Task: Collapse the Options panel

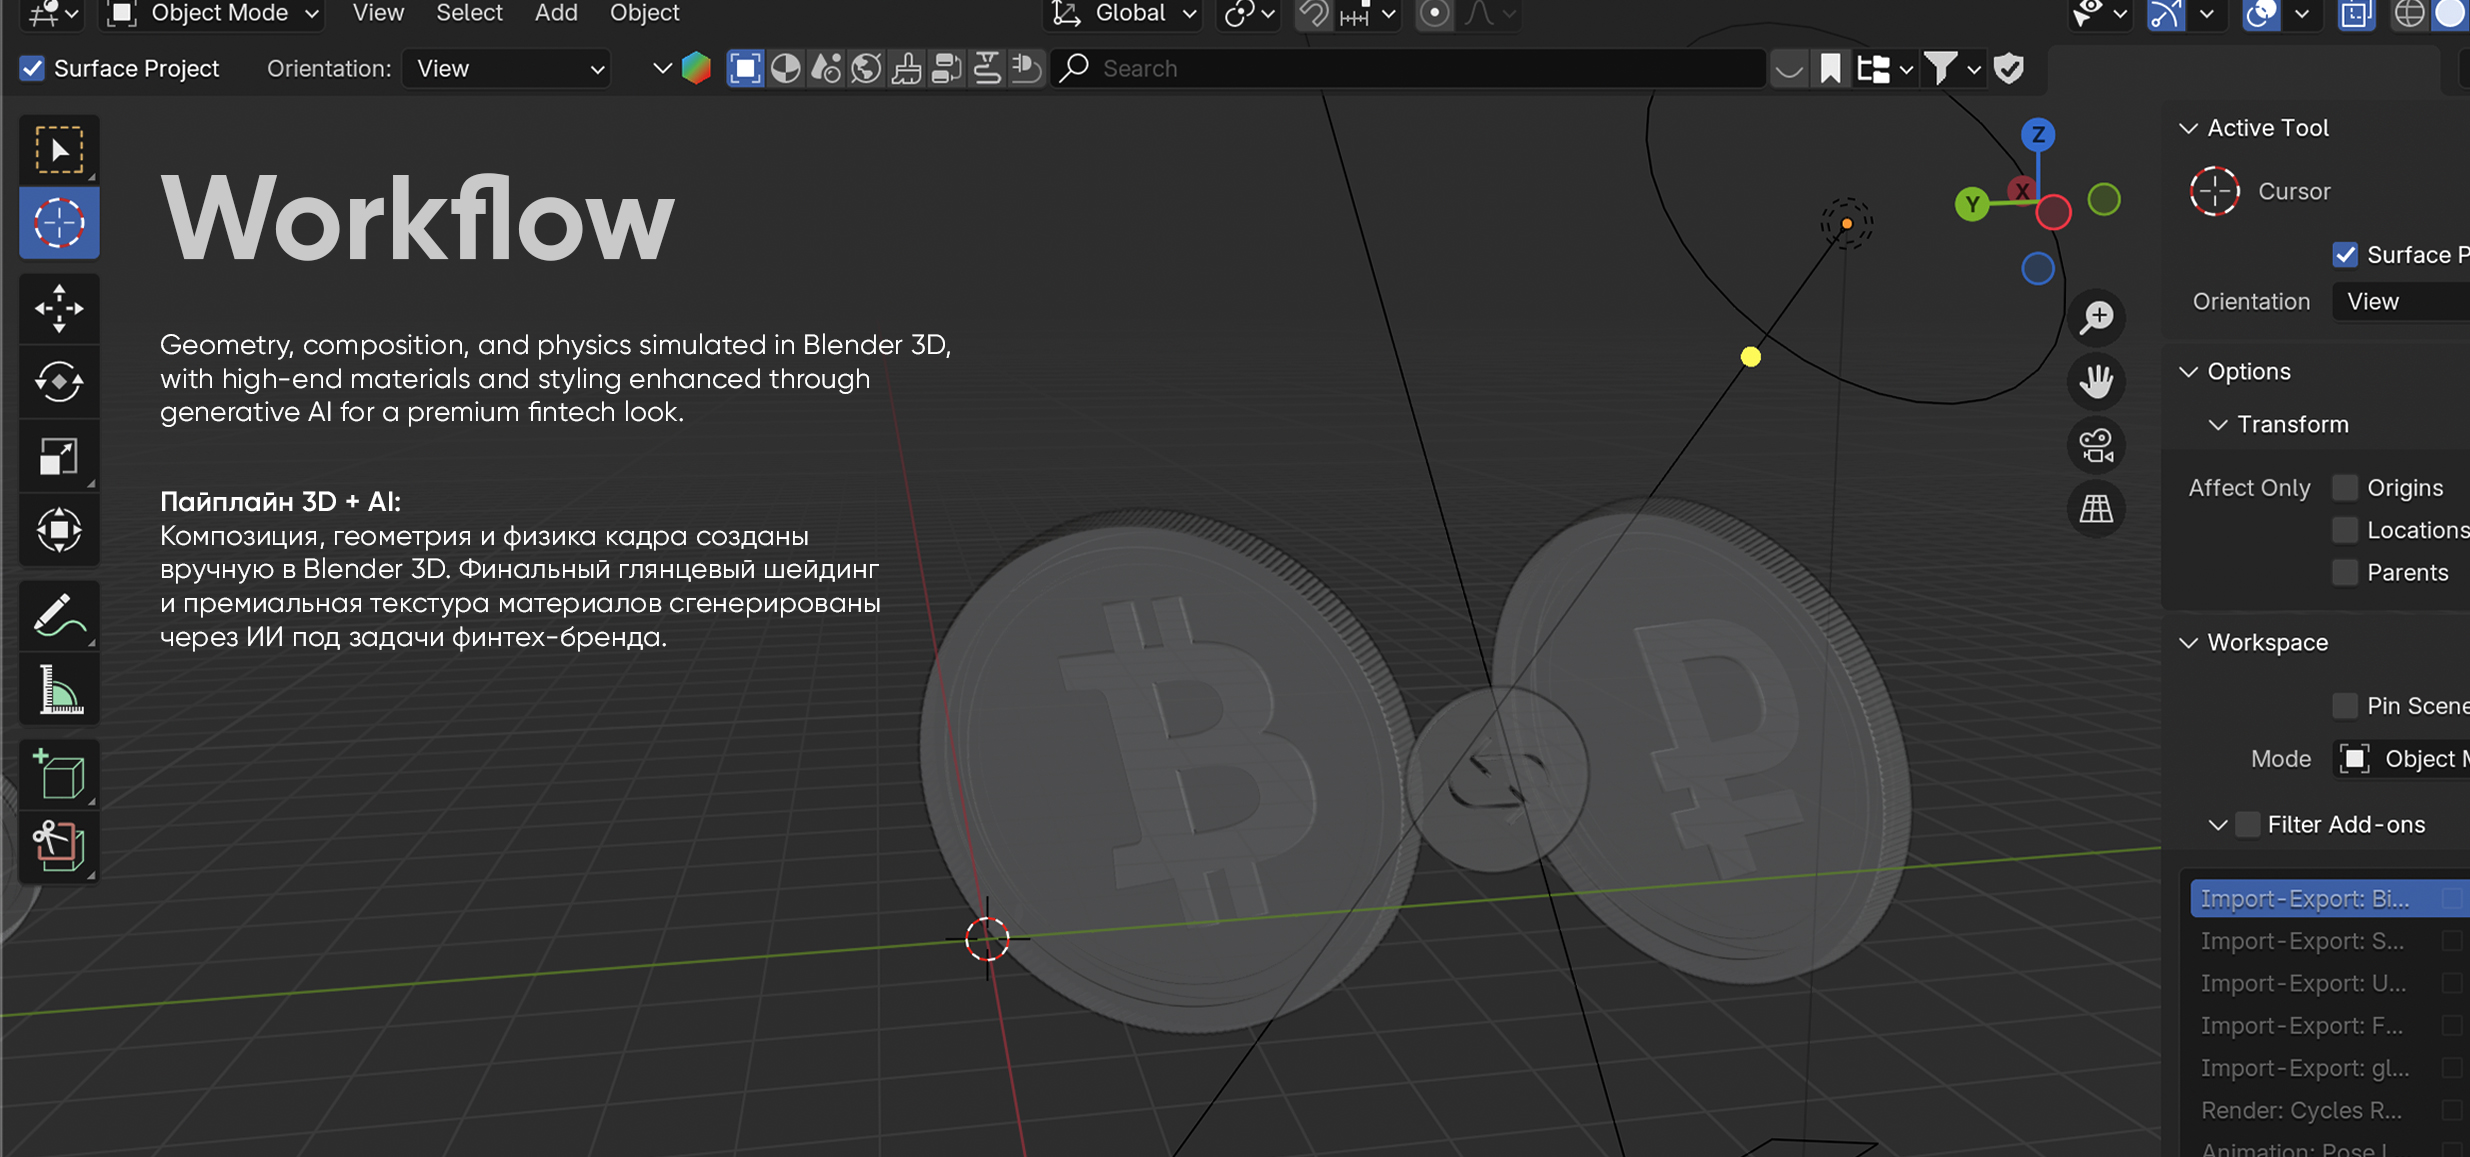Action: pos(2188,372)
